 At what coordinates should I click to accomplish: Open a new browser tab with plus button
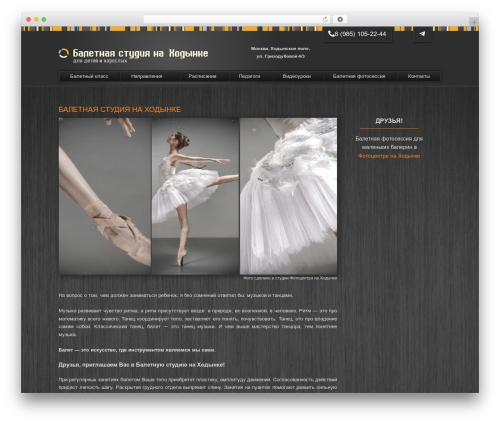pos(474,22)
